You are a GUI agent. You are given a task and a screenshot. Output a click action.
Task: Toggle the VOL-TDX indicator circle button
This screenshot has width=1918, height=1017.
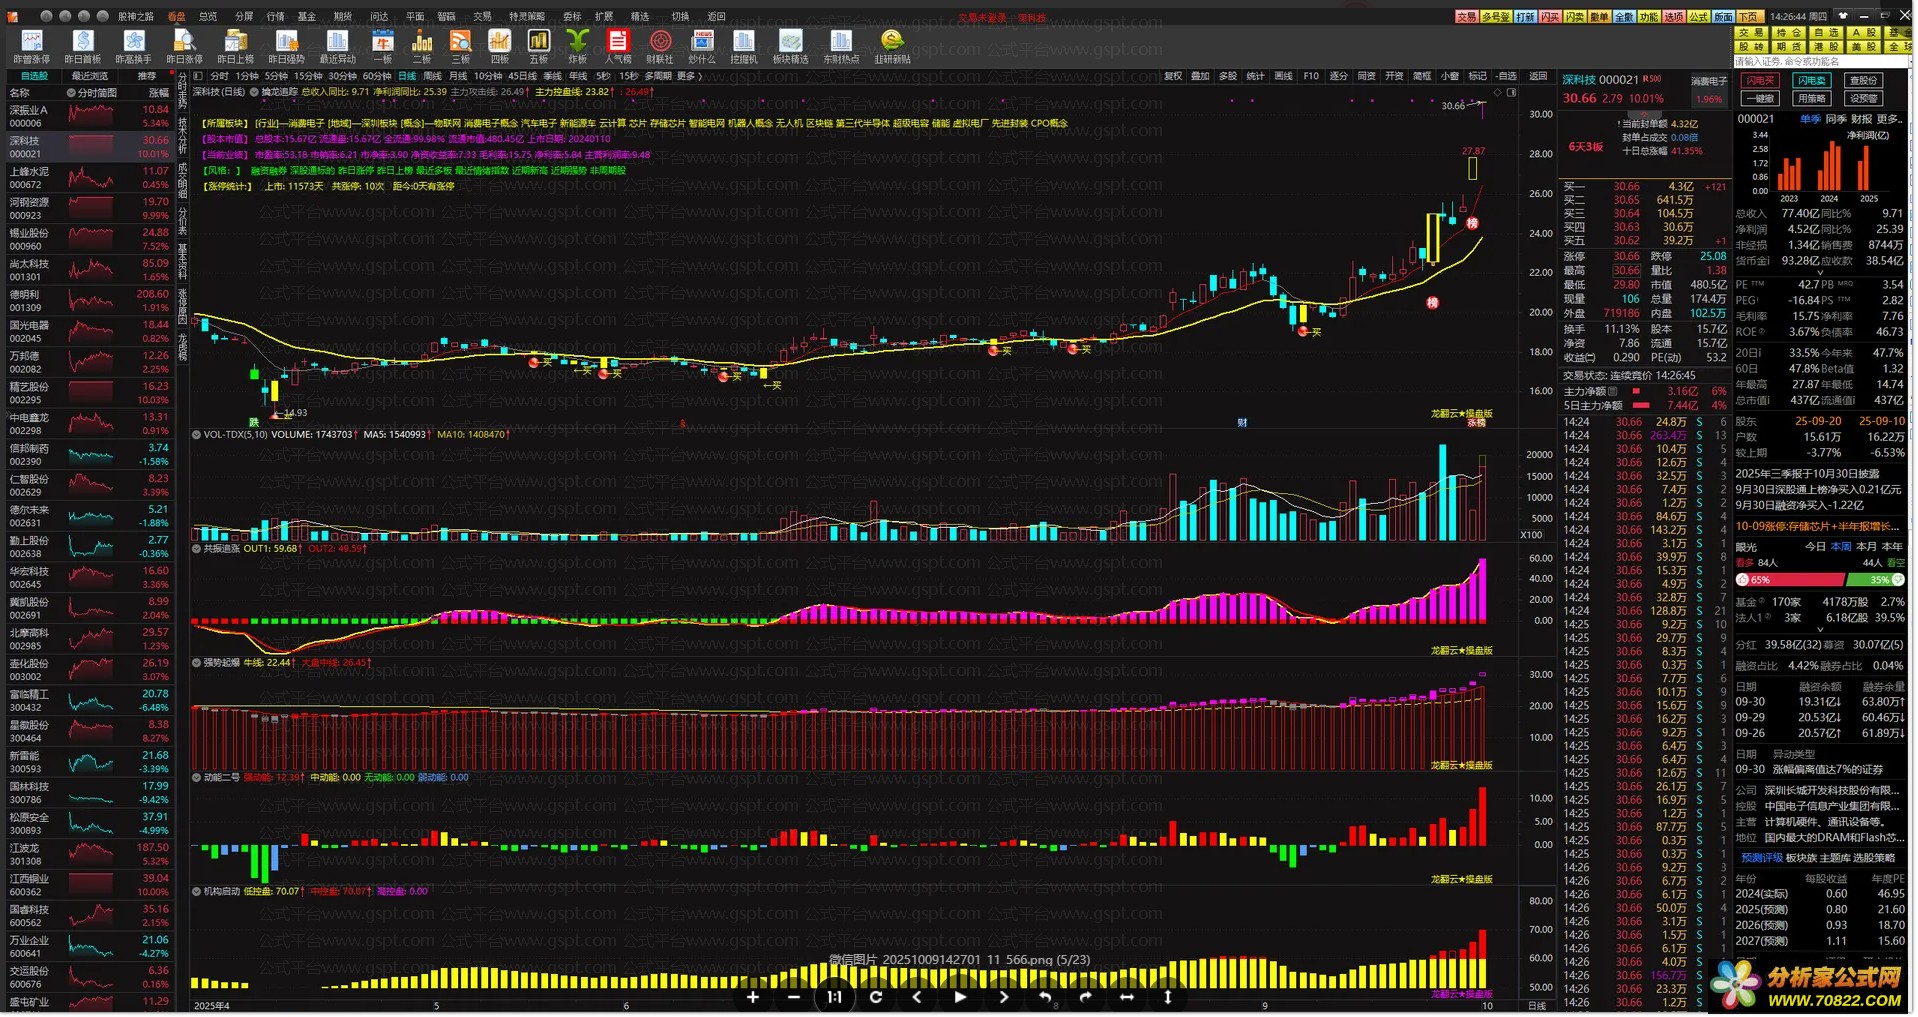[197, 435]
